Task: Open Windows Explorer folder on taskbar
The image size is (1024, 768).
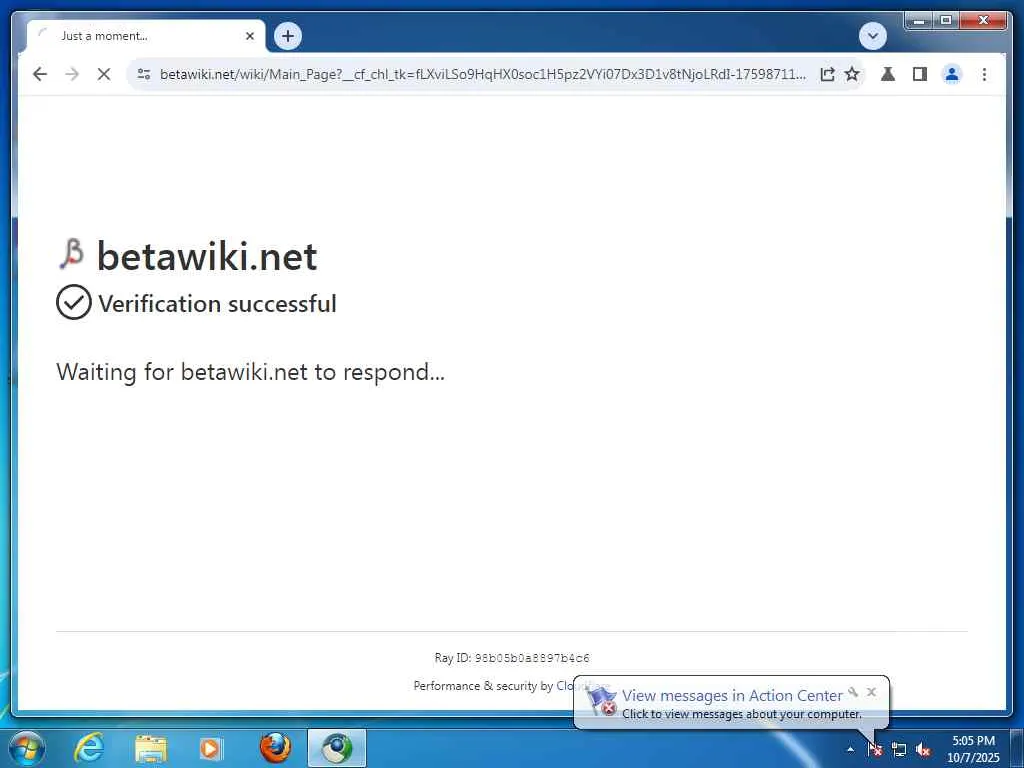Action: coord(151,748)
